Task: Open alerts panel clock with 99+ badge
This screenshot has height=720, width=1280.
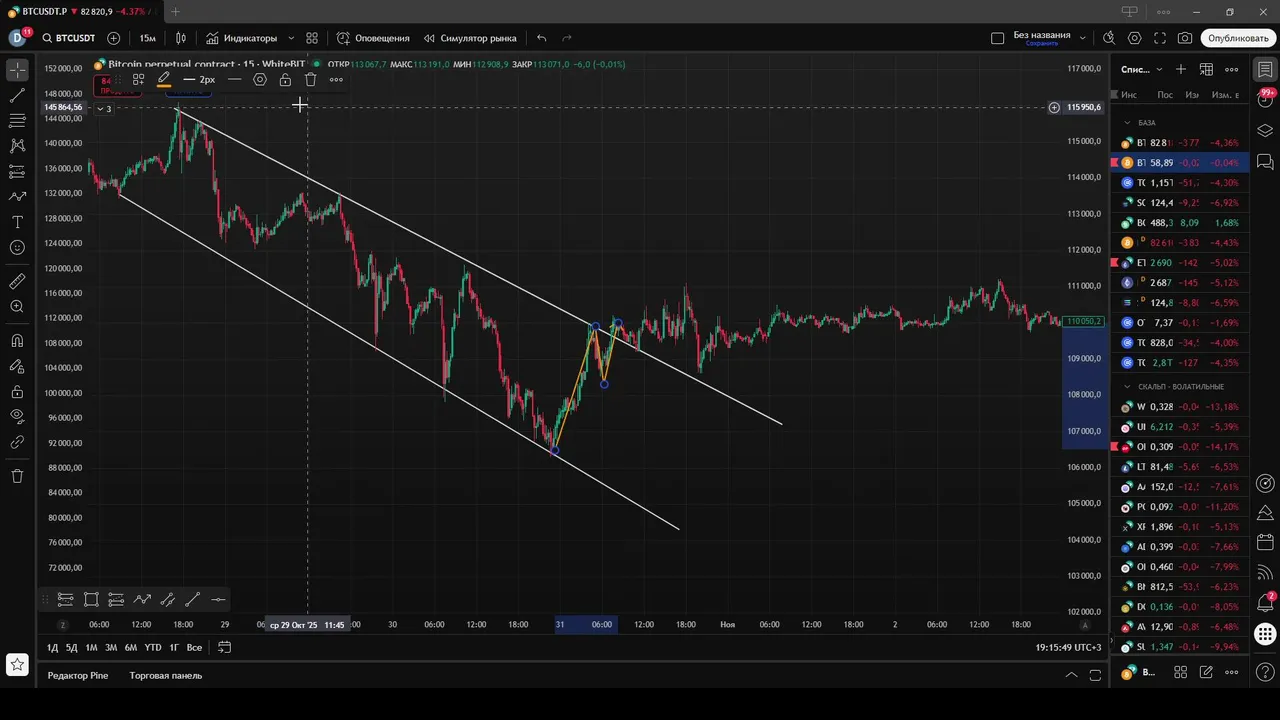Action: coord(1265,99)
